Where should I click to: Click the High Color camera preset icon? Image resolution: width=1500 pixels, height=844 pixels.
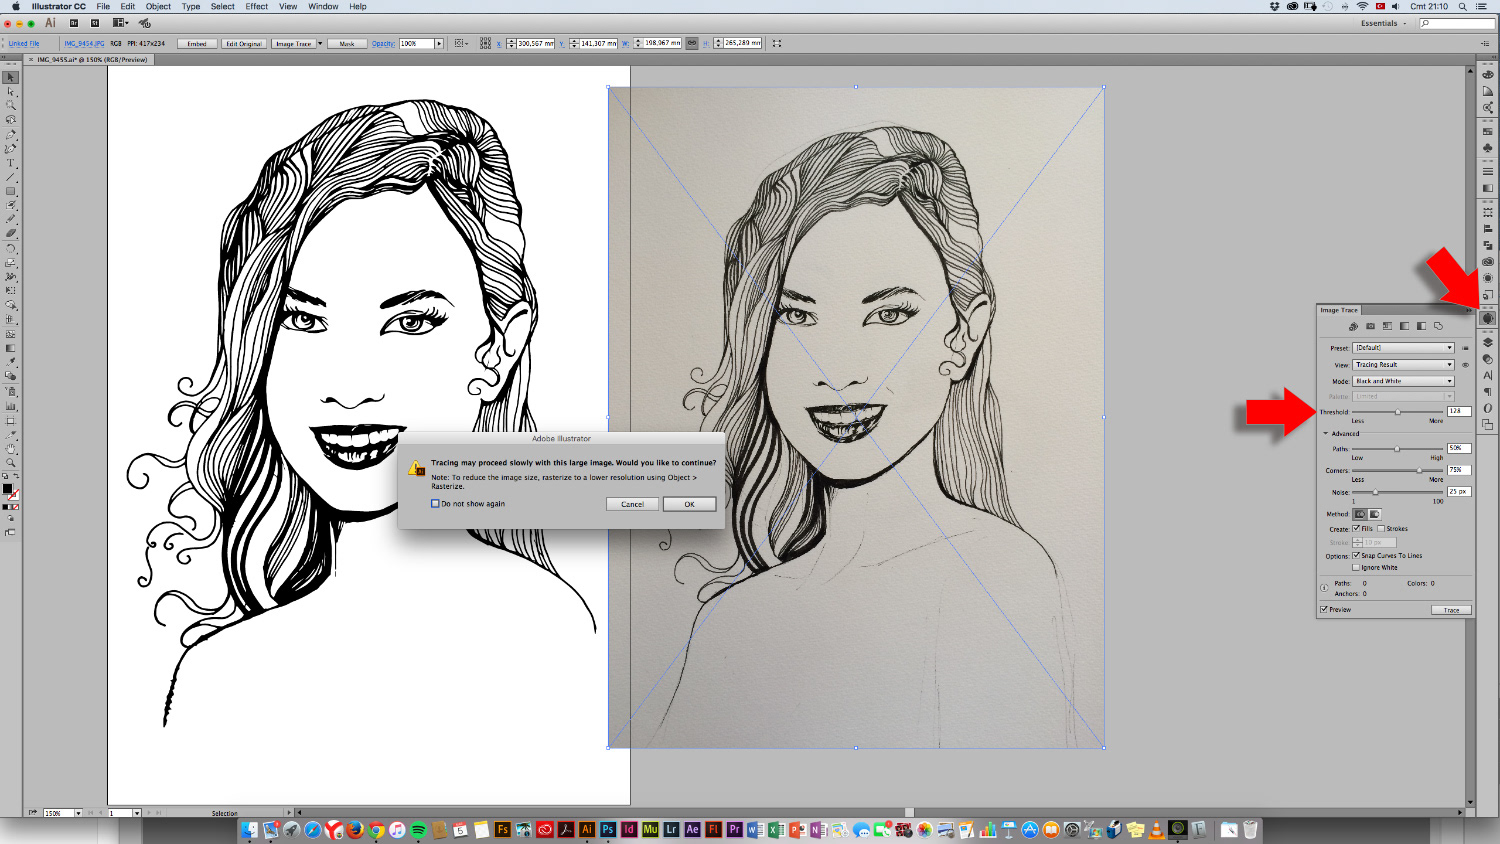[x=1370, y=326]
